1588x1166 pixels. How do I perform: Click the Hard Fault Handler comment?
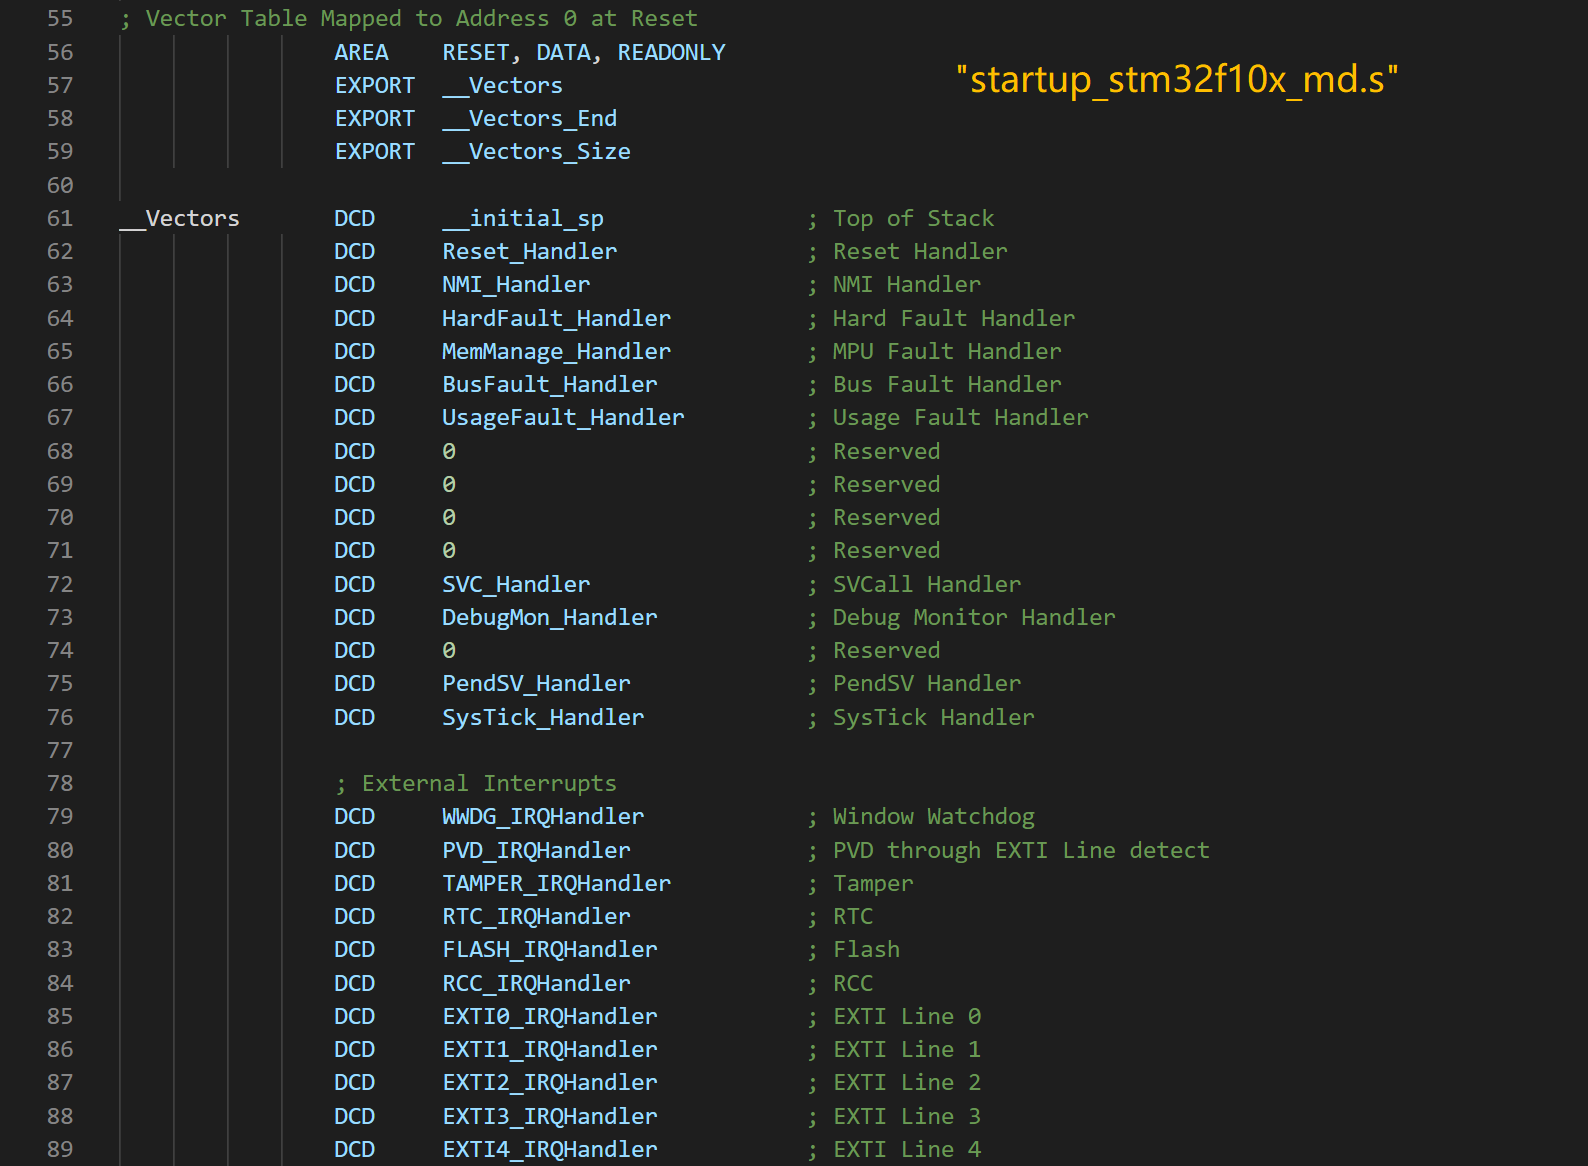pos(942,318)
